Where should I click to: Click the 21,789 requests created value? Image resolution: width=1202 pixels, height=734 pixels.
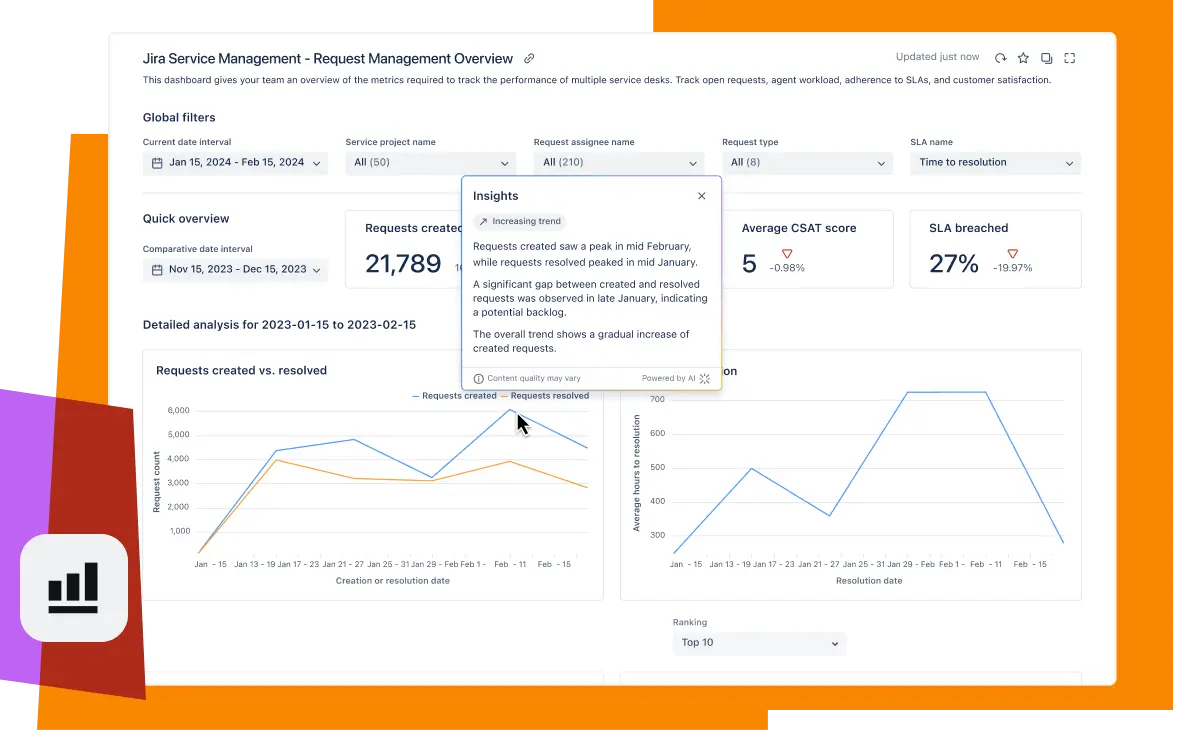coord(403,263)
